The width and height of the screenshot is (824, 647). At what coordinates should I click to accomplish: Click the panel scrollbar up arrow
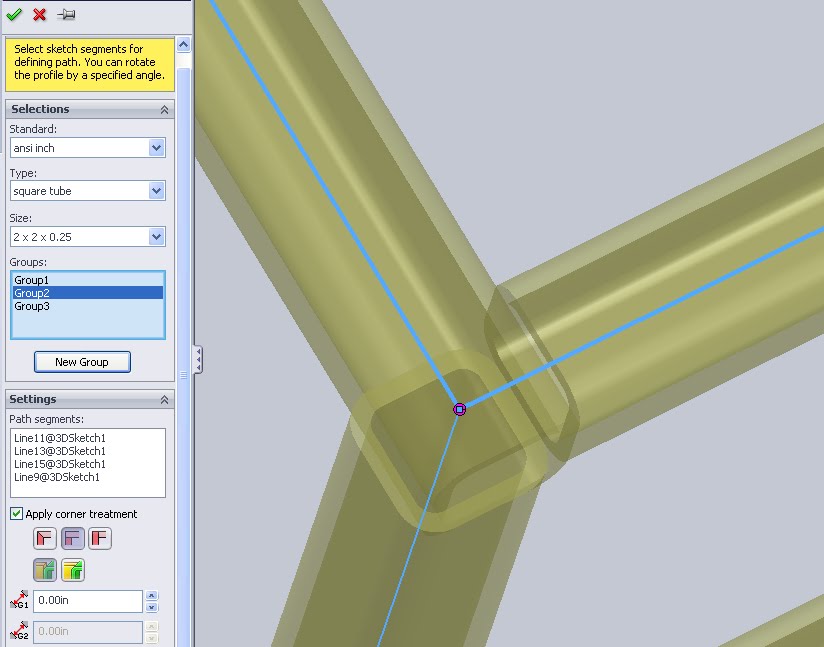pyautogui.click(x=183, y=45)
